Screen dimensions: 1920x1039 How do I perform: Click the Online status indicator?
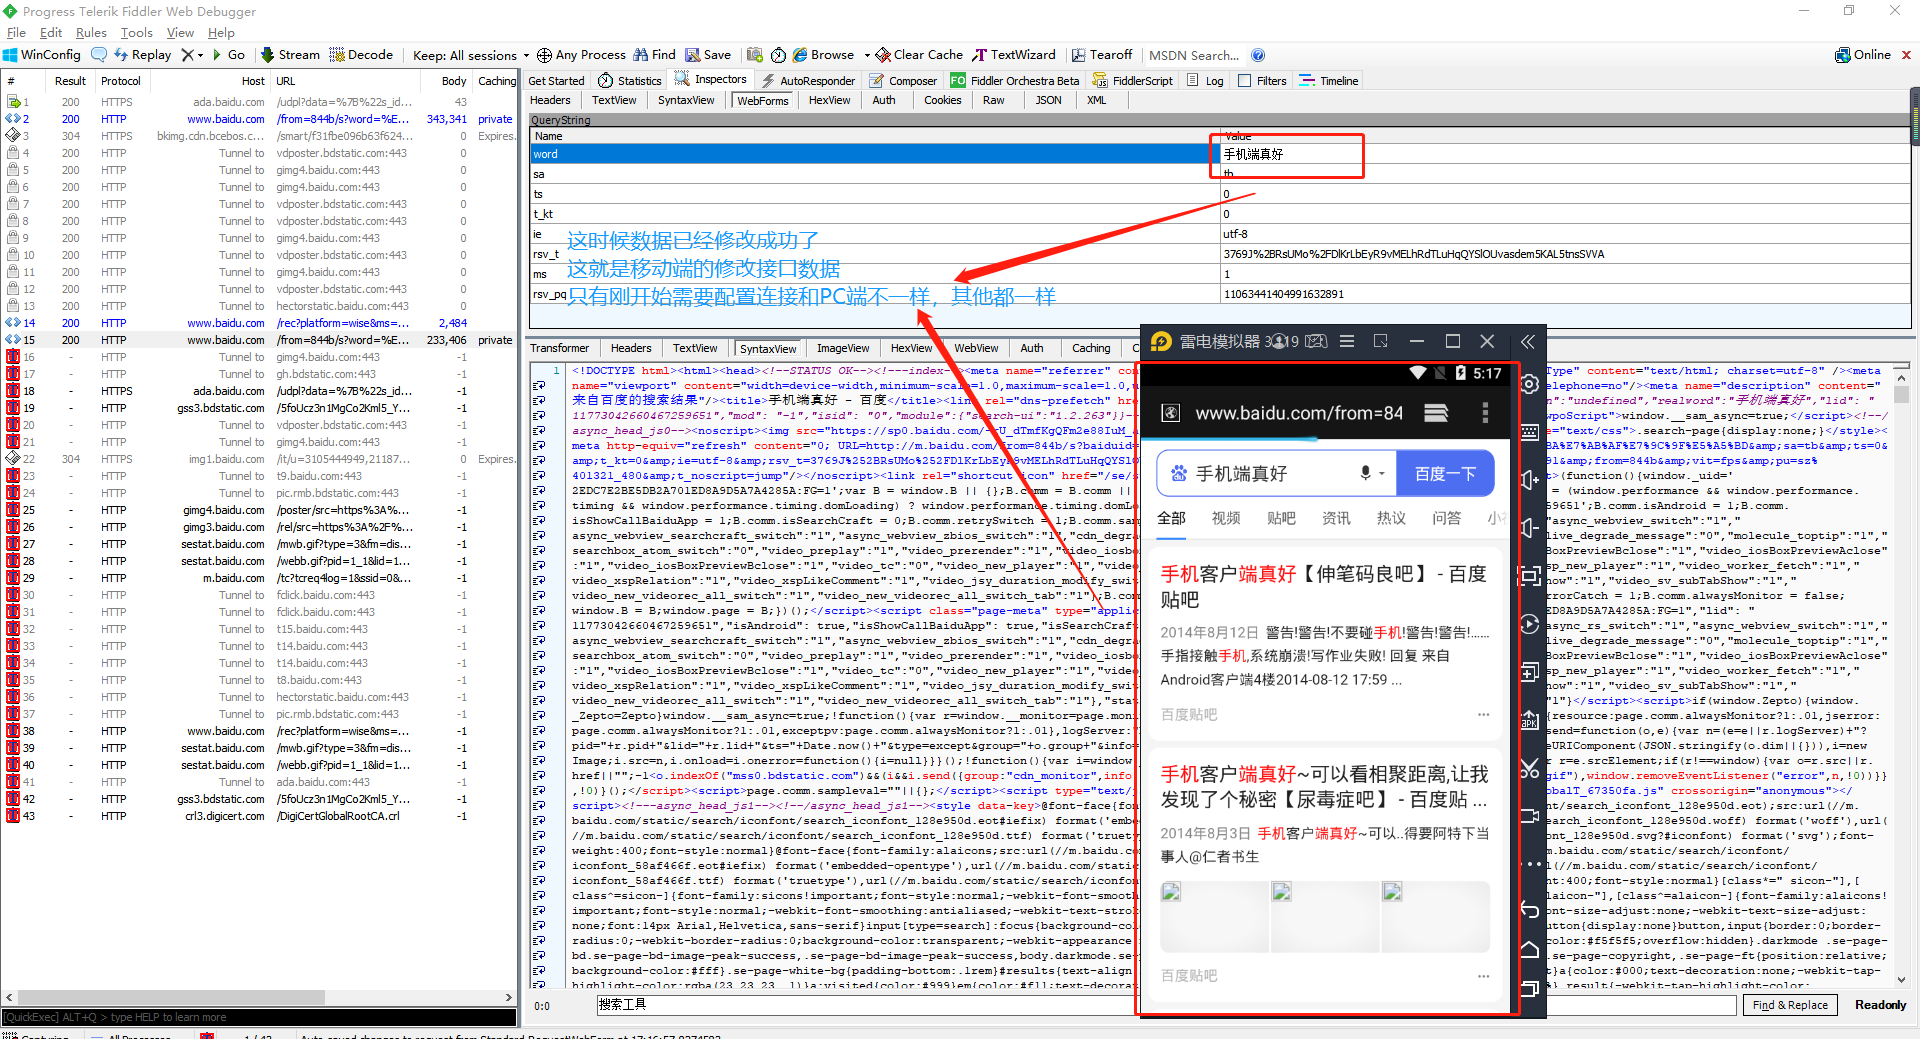pos(1863,55)
